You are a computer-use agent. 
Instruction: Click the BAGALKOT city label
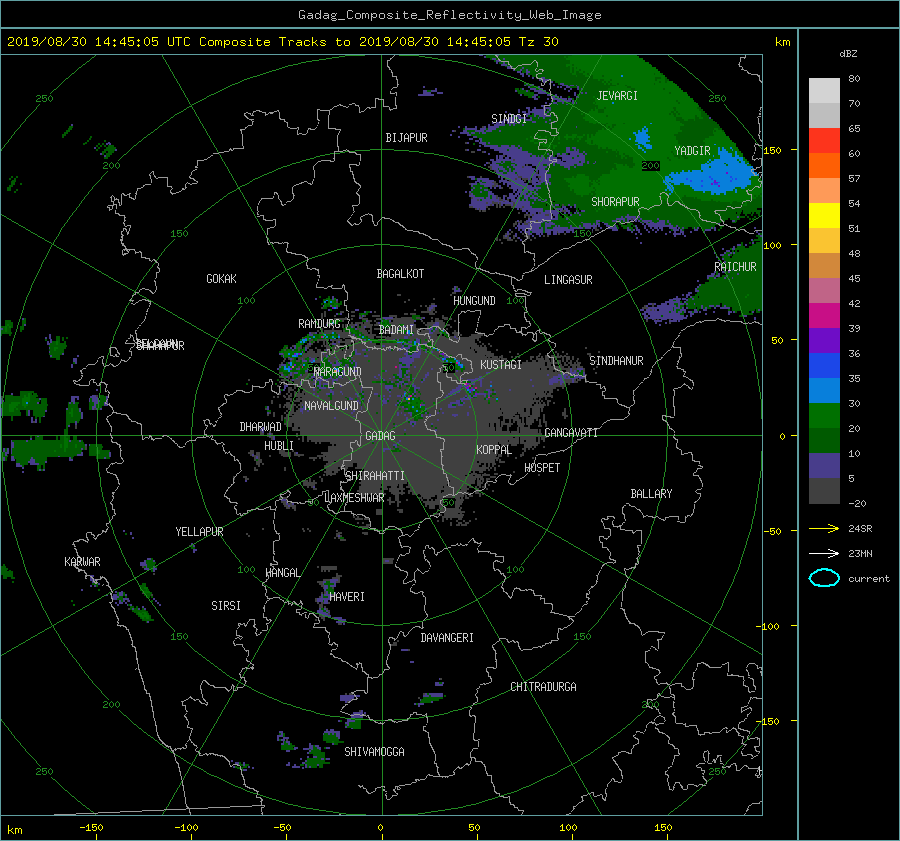[400, 274]
